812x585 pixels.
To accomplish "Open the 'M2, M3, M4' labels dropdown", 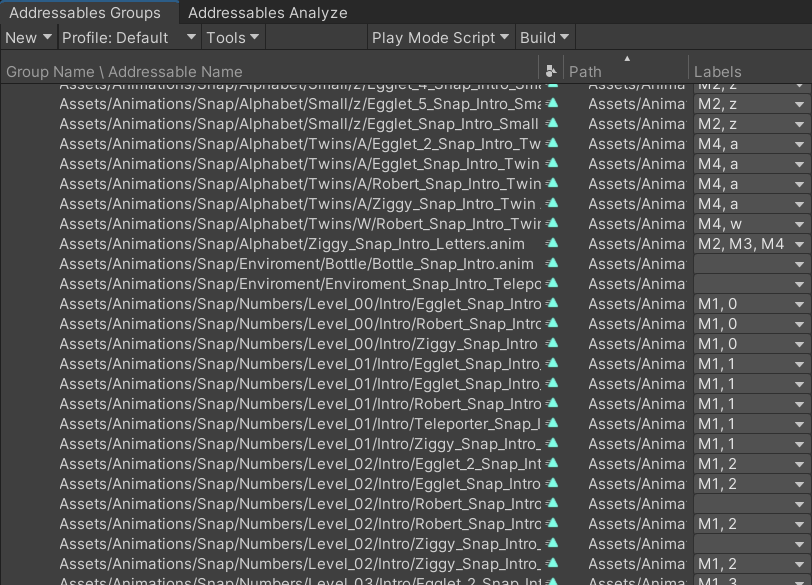I will pyautogui.click(x=751, y=244).
